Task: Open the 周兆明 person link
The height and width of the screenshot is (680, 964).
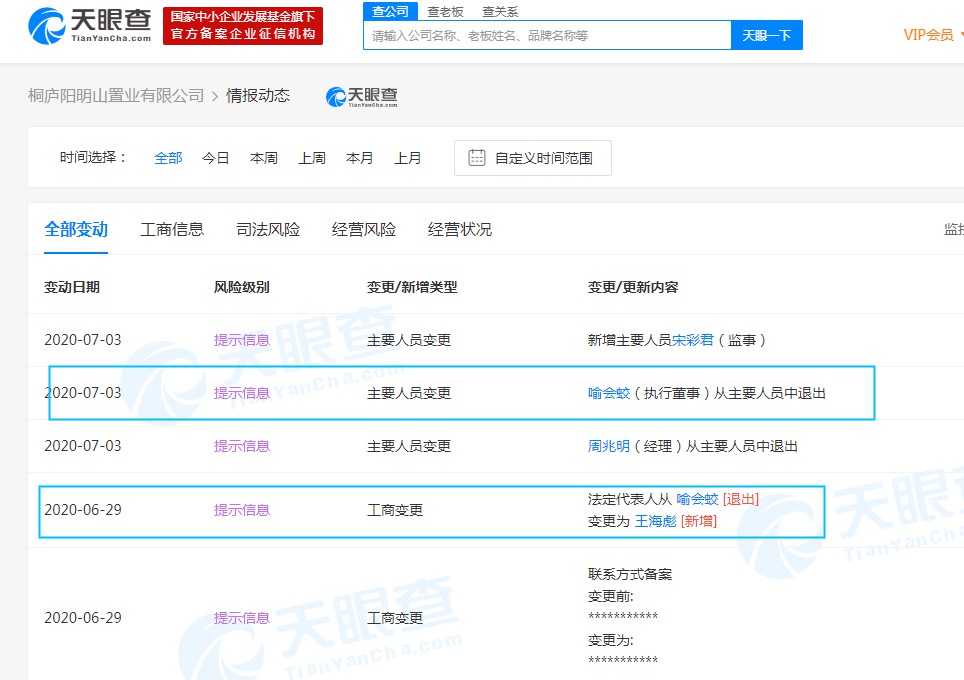Action: click(609, 446)
